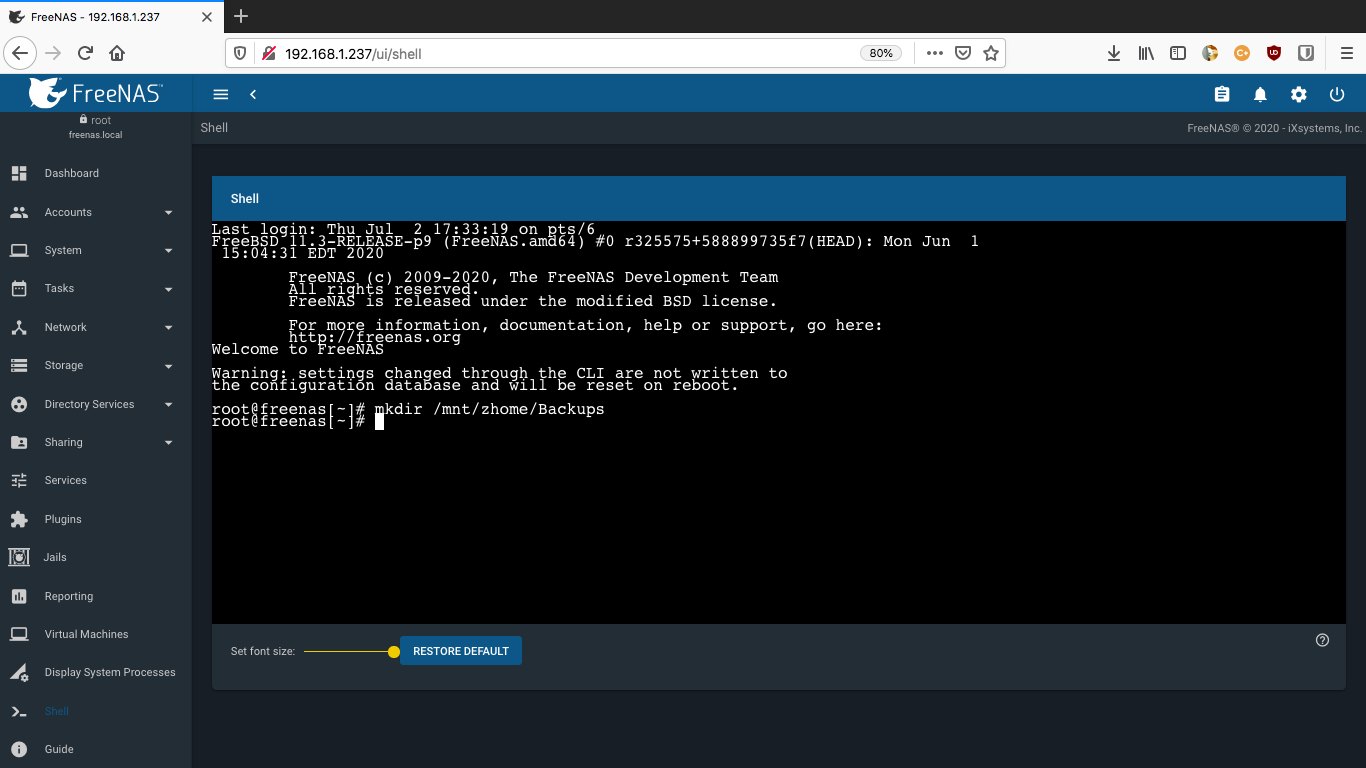The image size is (1366, 768).
Task: Click the shell help question mark icon
Action: [1323, 640]
